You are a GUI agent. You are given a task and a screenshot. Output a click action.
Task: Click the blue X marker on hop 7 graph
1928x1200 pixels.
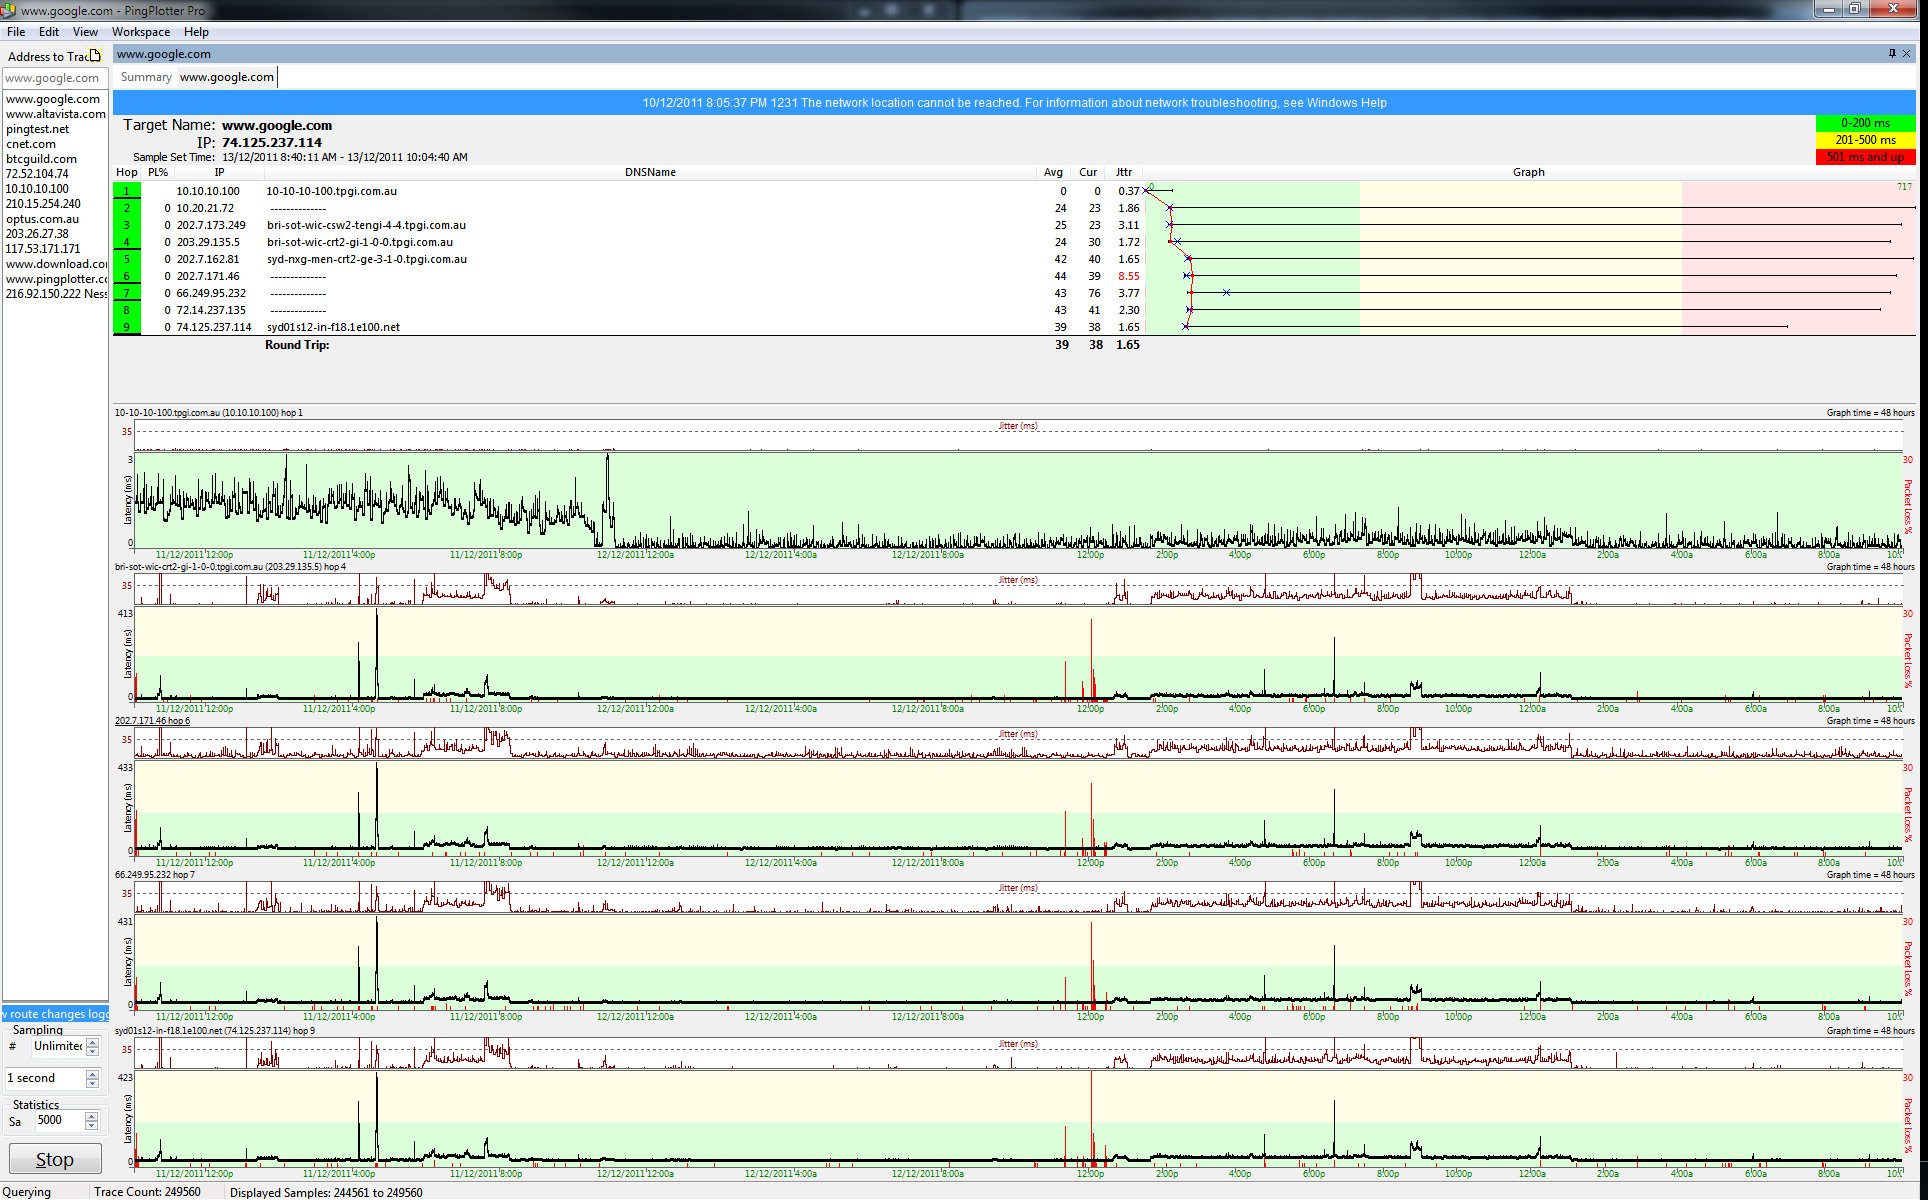[1226, 293]
